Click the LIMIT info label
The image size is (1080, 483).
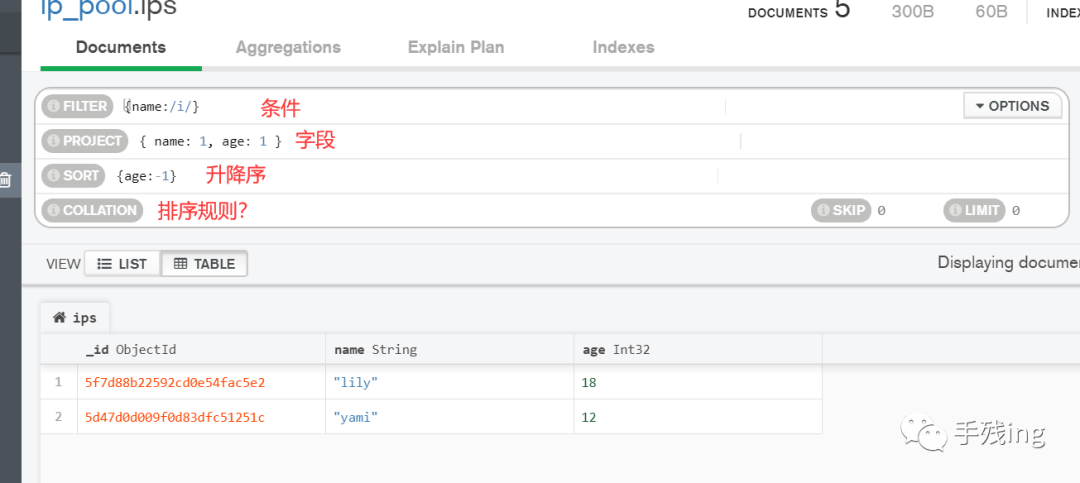point(975,210)
